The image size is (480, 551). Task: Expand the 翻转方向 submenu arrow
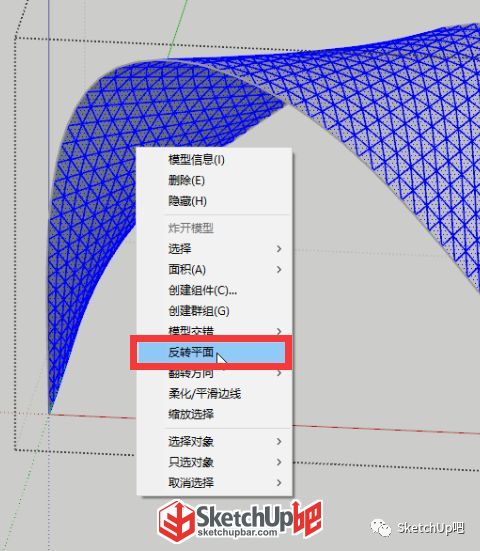click(279, 372)
